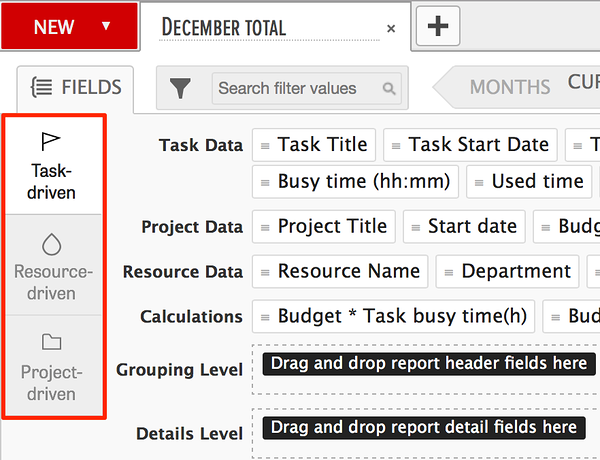Select the Resource Name field chip
The width and height of the screenshot is (600, 460).
point(340,271)
